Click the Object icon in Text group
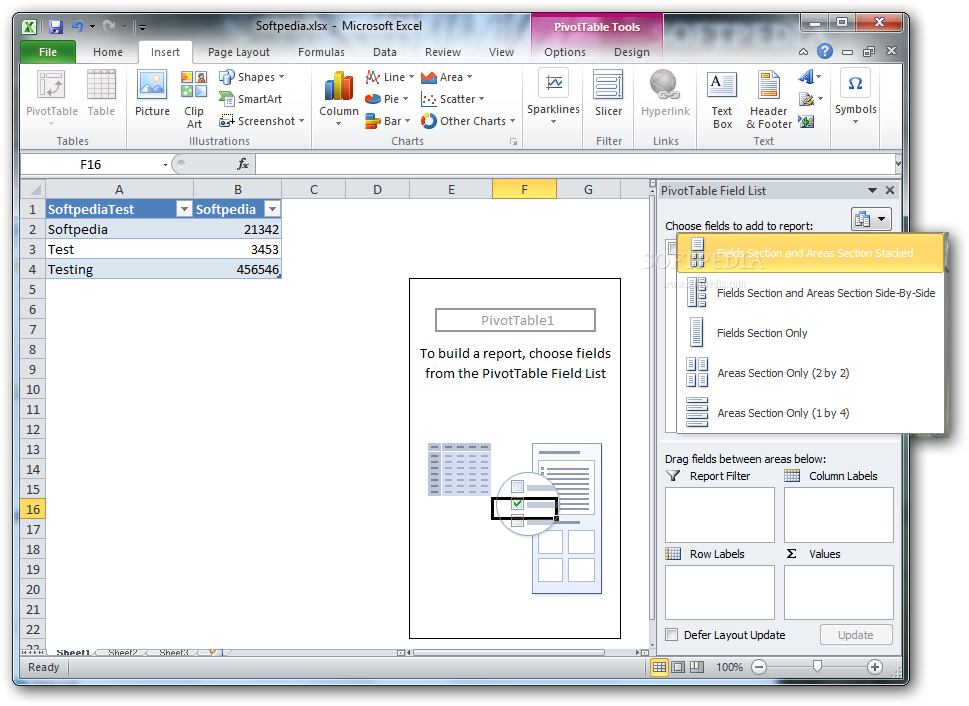The width and height of the screenshot is (969, 706). [x=806, y=121]
